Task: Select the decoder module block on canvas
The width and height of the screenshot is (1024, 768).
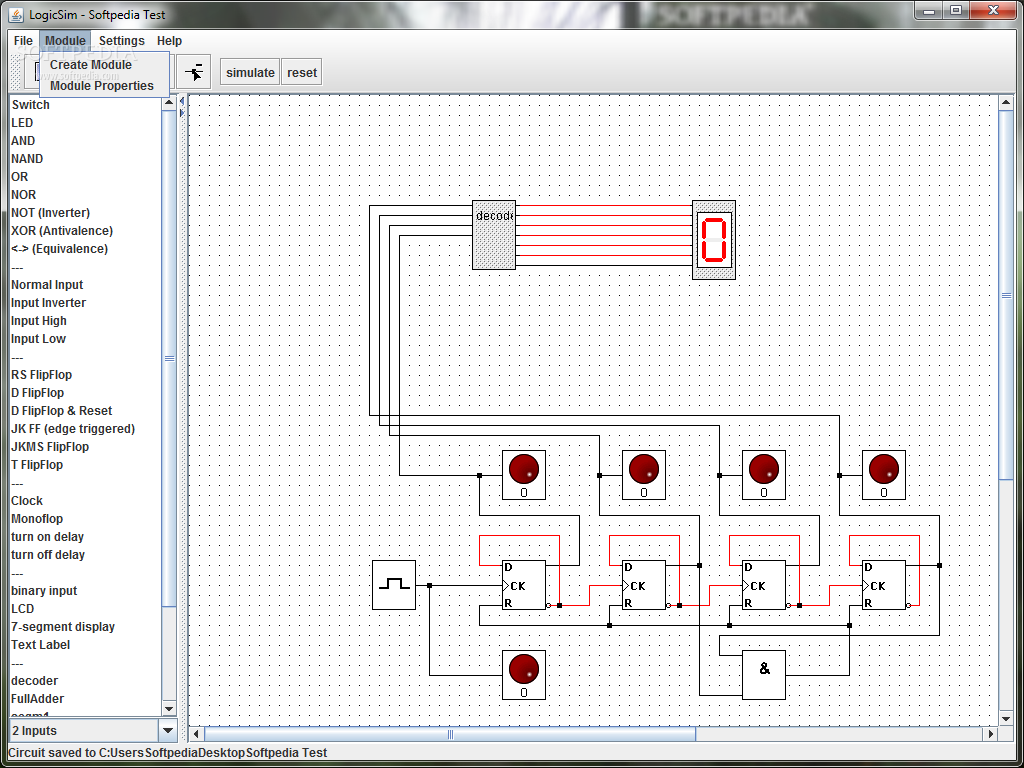Action: pos(494,235)
